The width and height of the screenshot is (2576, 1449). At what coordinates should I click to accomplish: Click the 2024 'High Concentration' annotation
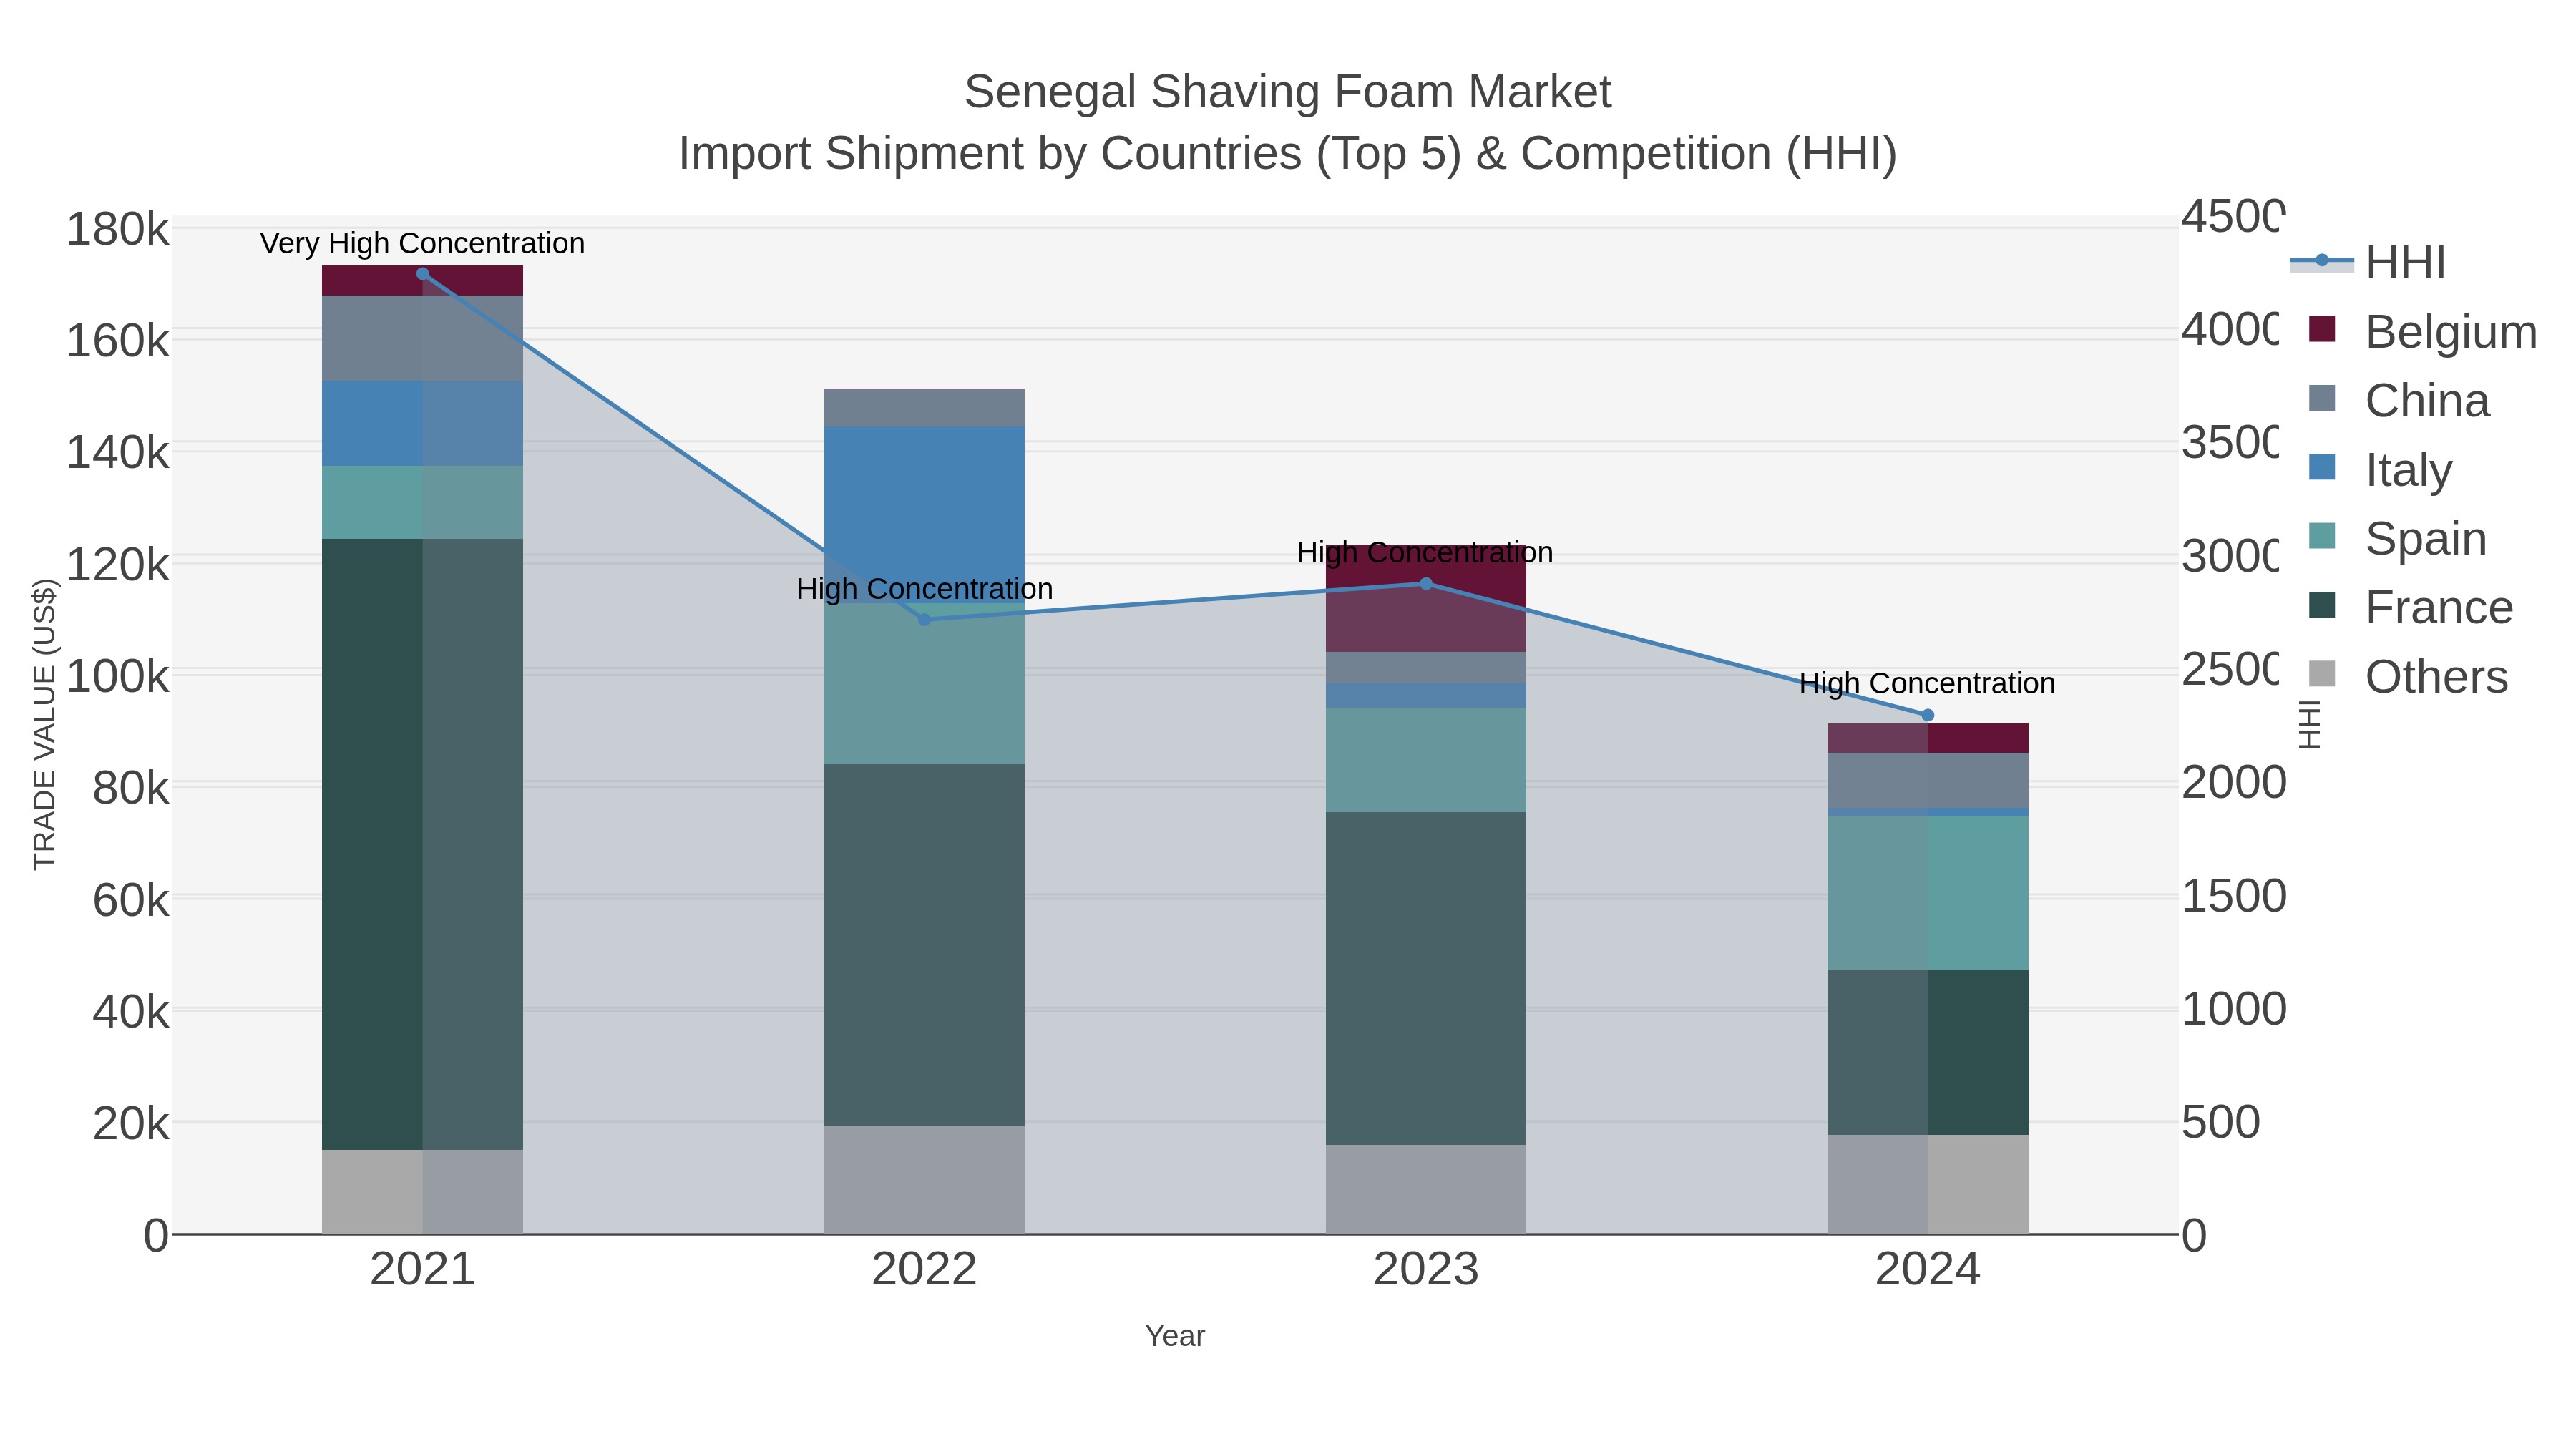pos(1927,684)
